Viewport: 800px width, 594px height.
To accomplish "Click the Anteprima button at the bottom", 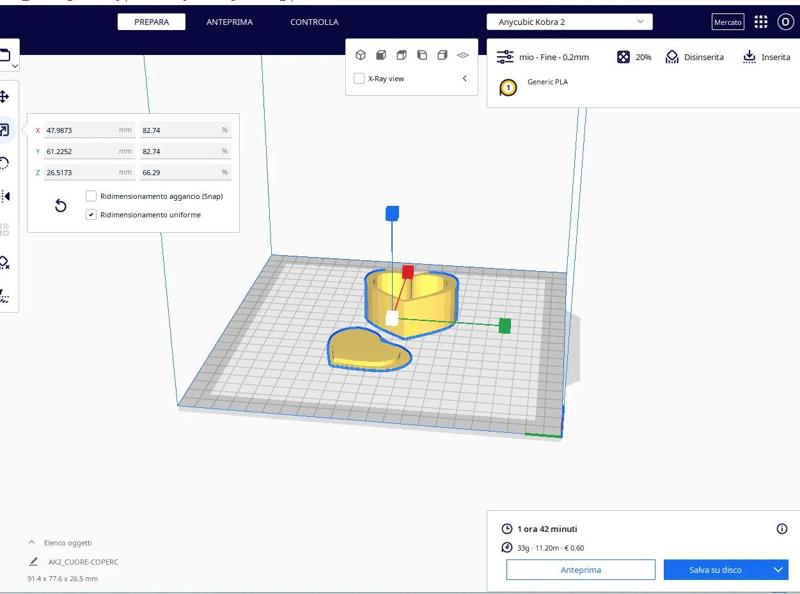I will click(x=581, y=570).
